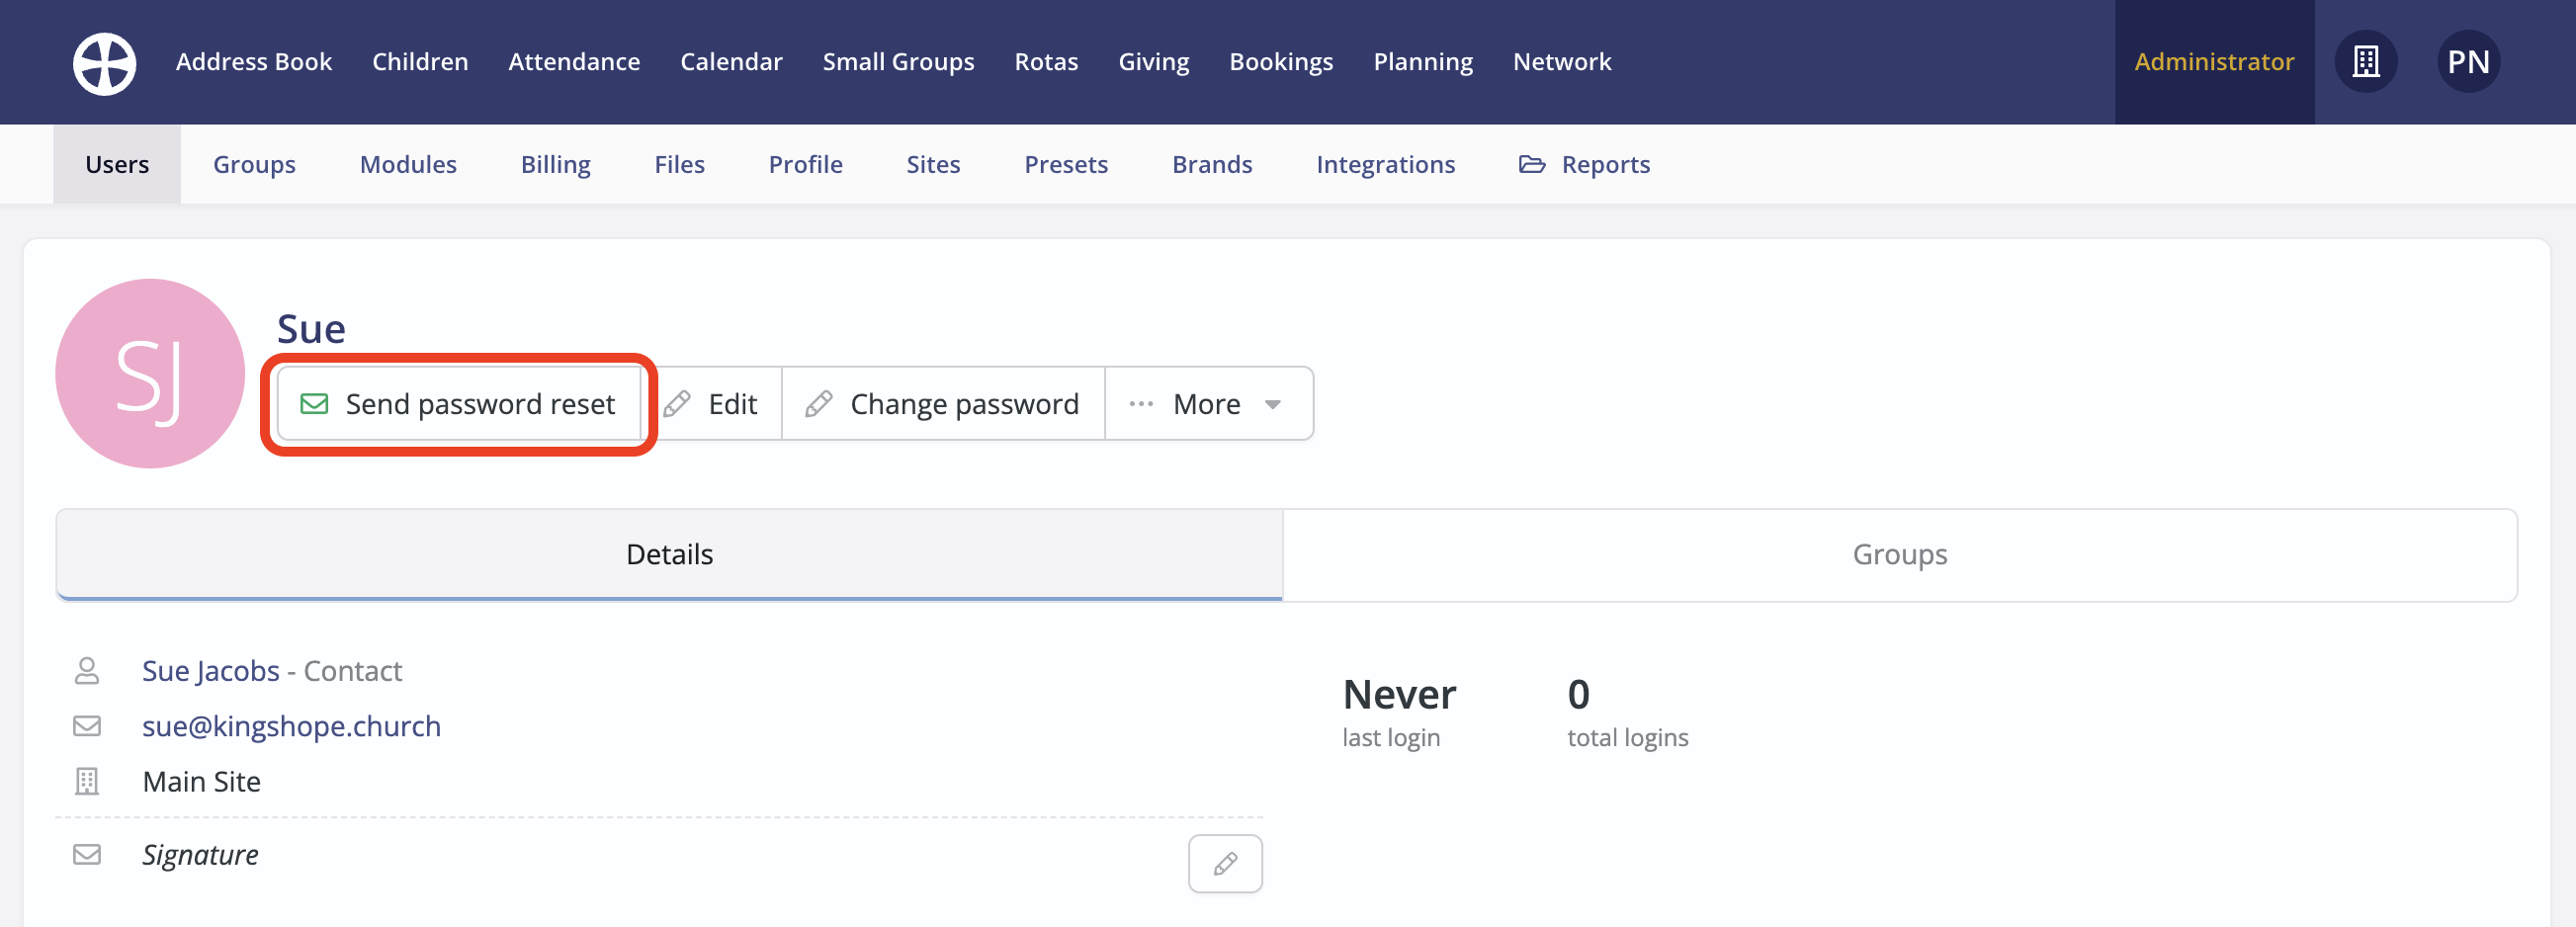Image resolution: width=2576 pixels, height=927 pixels.
Task: Click the person icon beside Sue Jacobs
Action: pyautogui.click(x=88, y=670)
